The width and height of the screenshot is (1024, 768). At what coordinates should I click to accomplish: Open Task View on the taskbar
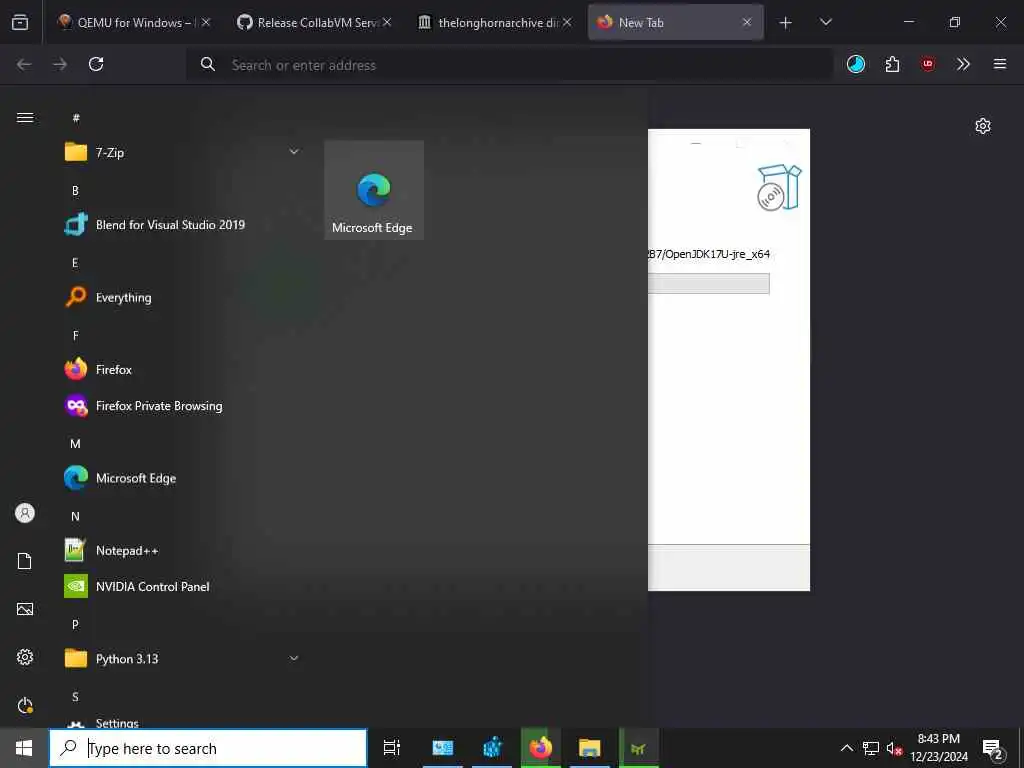click(x=392, y=748)
